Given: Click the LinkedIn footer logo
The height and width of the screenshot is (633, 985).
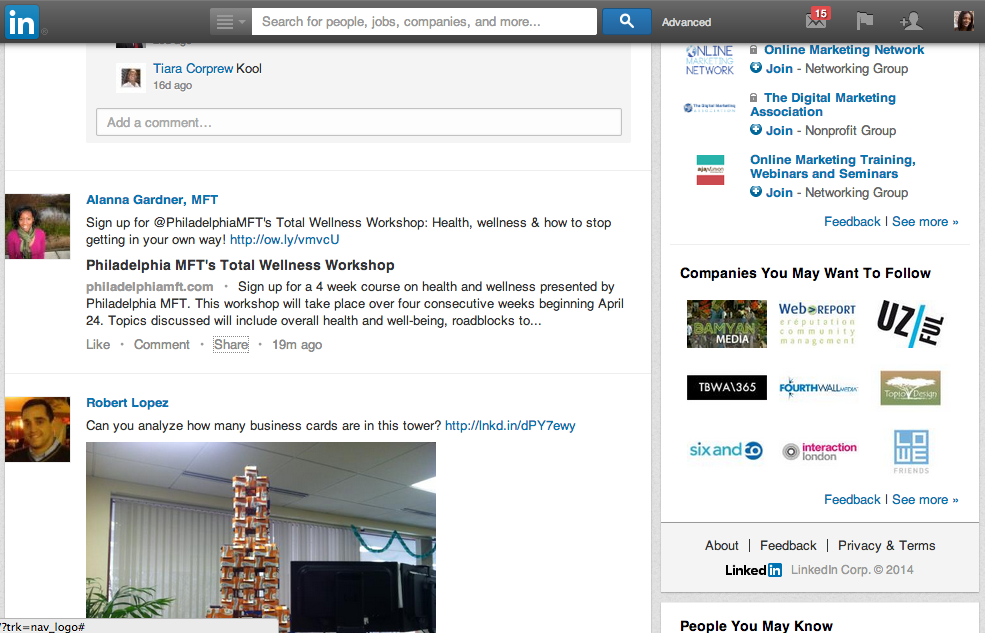Looking at the screenshot, I should 753,570.
